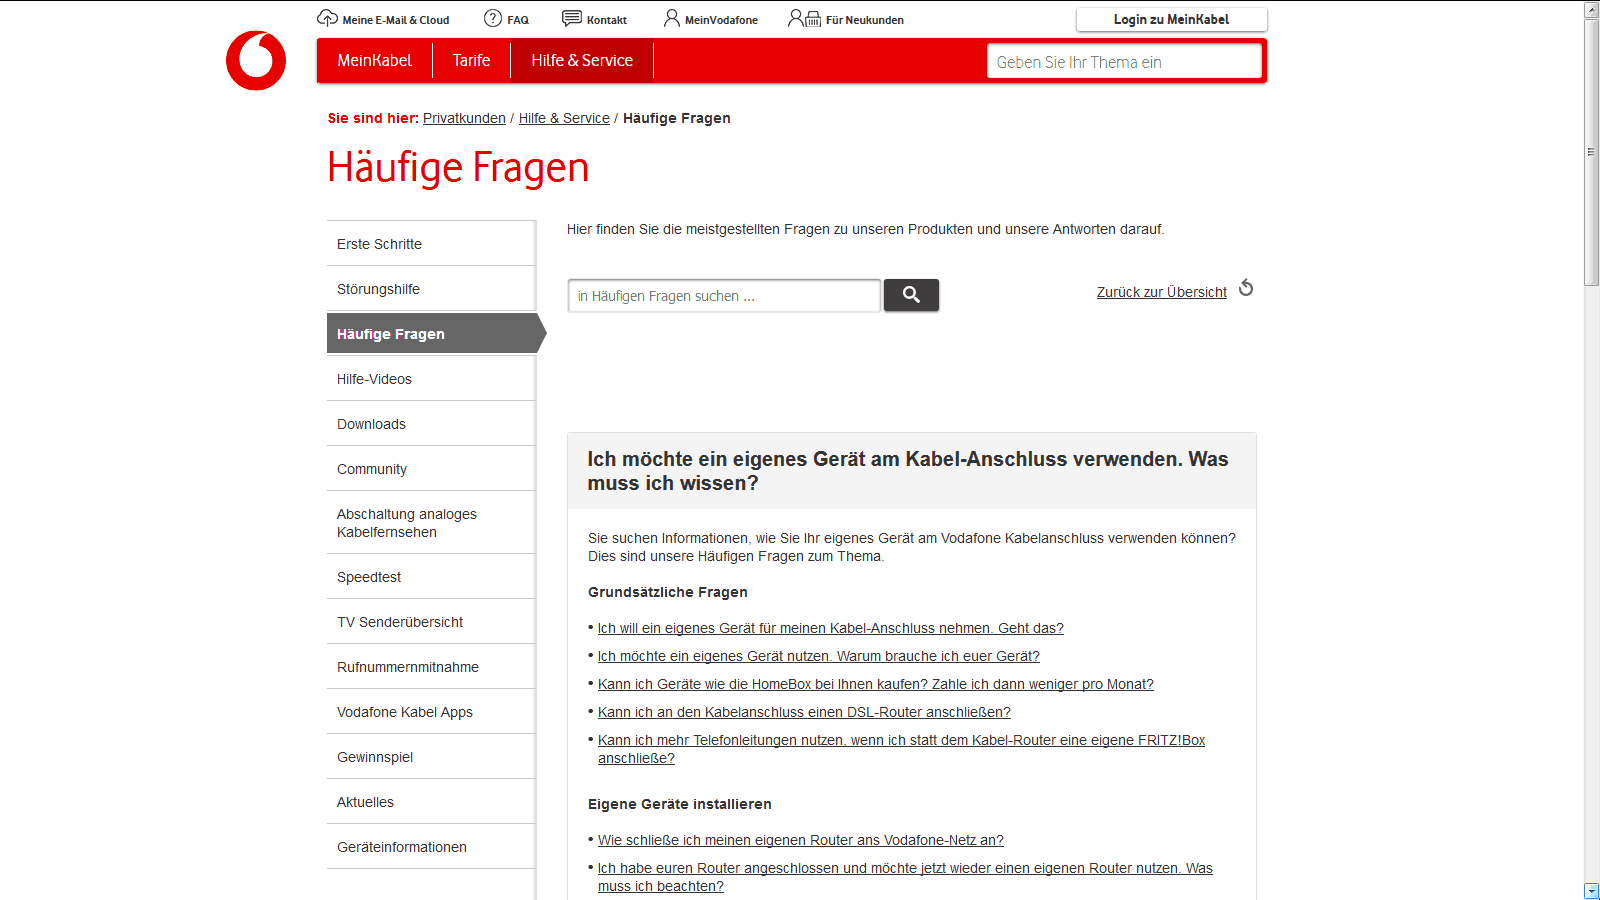The height and width of the screenshot is (900, 1600).
Task: Follow the Privatkunden breadcrumb link
Action: coord(464,118)
